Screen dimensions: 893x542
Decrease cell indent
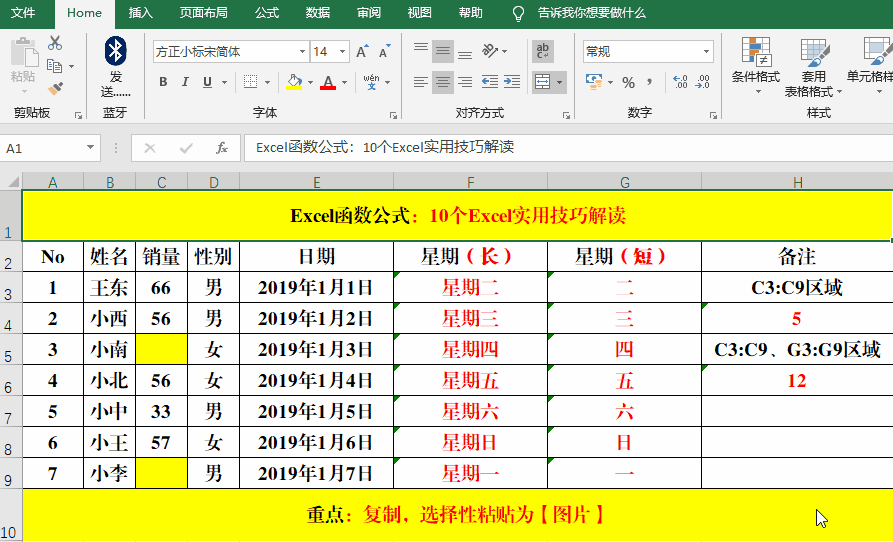tap(490, 82)
